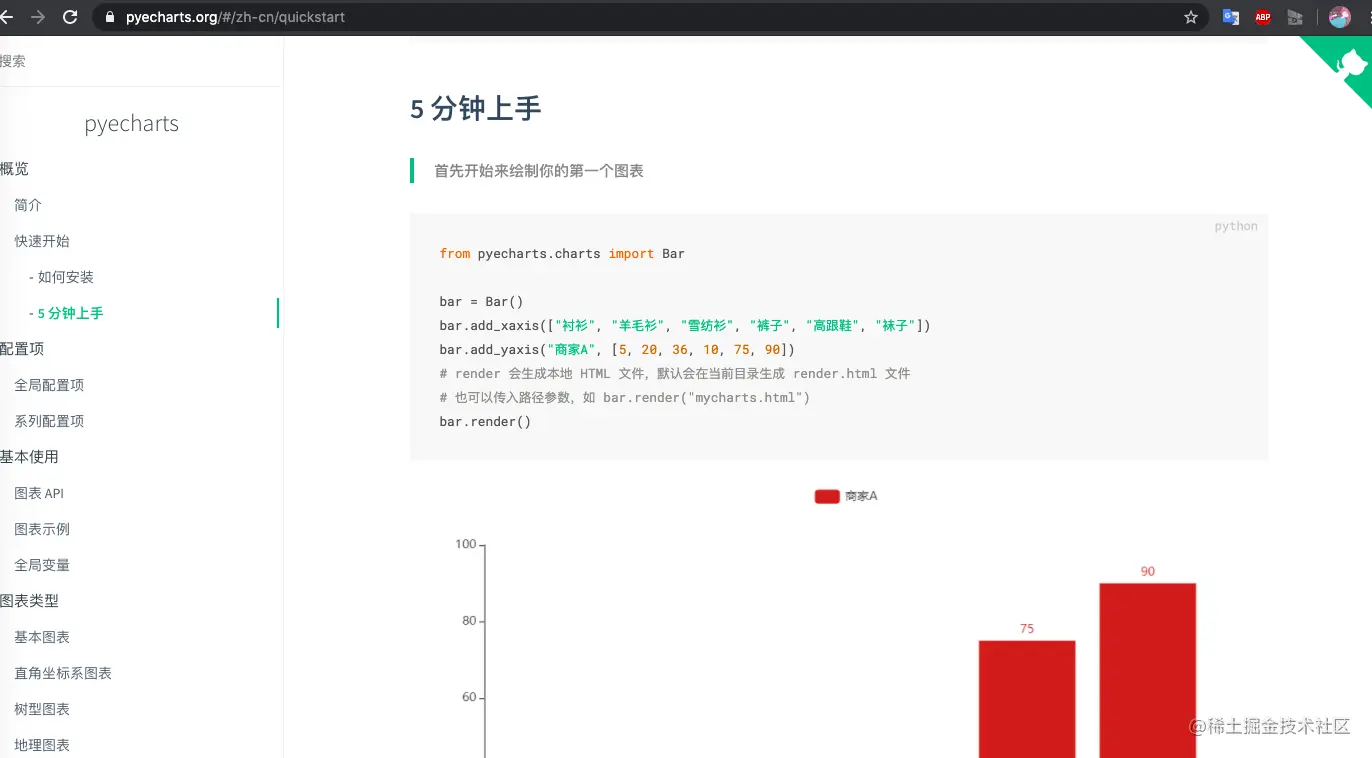The height and width of the screenshot is (758, 1372).
Task: Click the address bar URL pyecharts.org/#/zh-cn/quickstart
Action: 235,17
